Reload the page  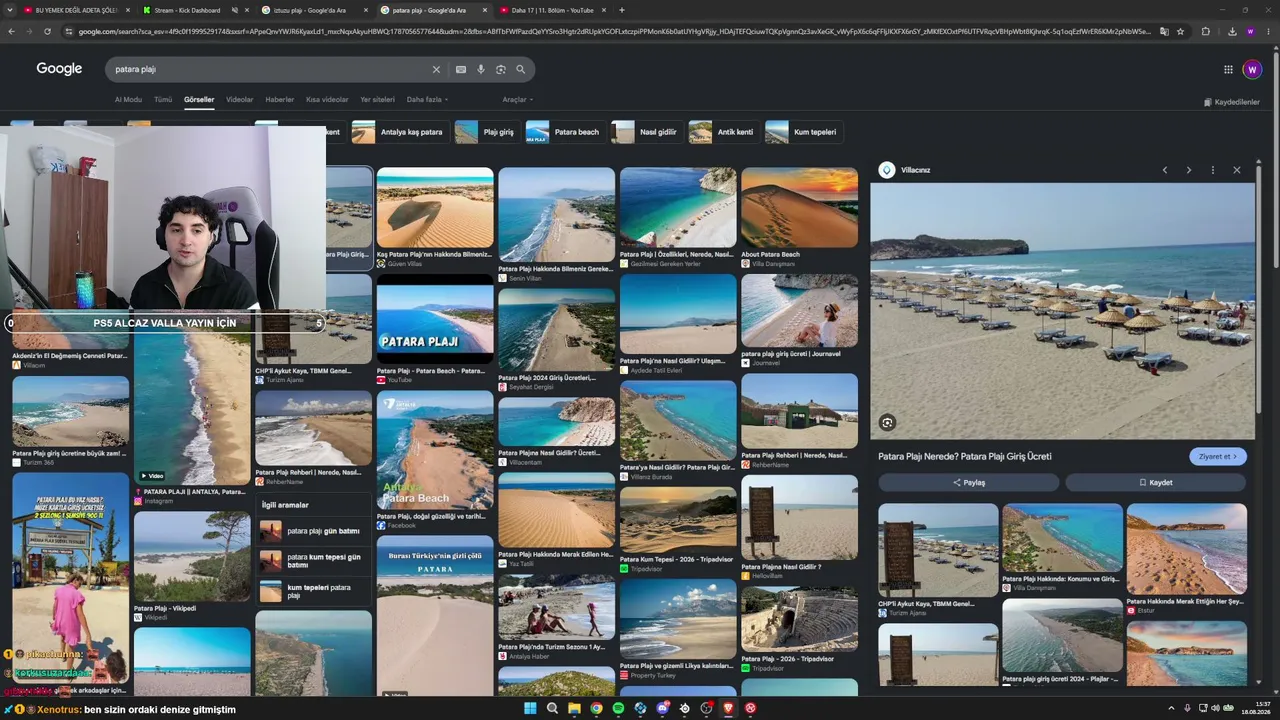click(x=47, y=31)
